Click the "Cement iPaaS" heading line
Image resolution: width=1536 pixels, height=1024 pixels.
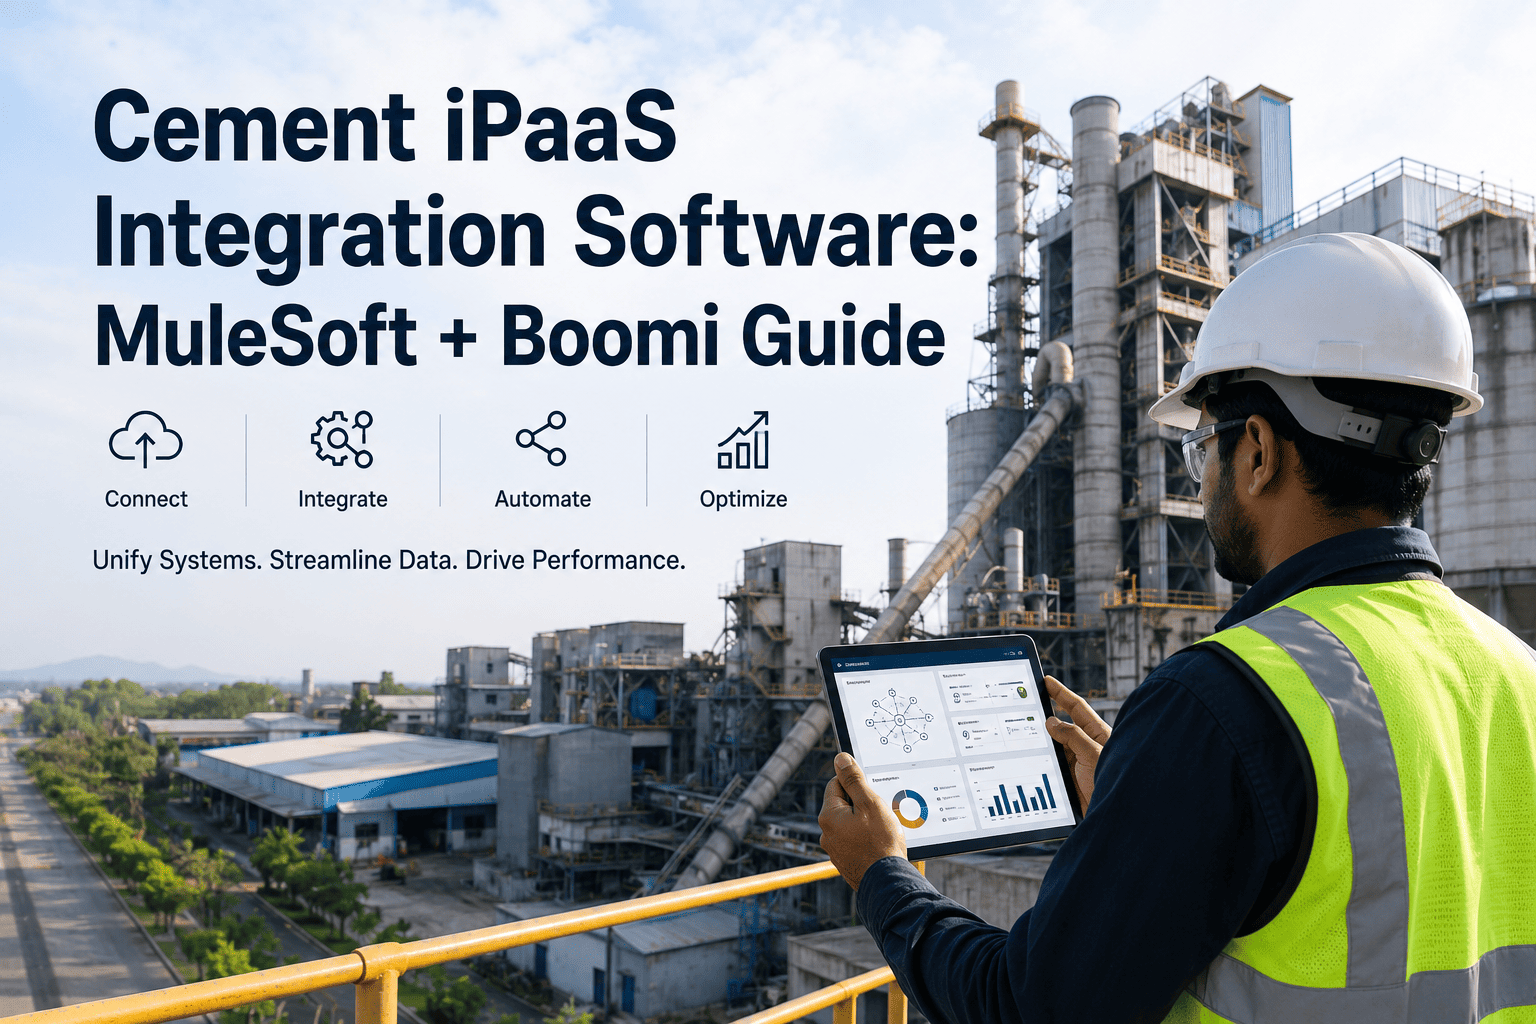click(x=385, y=127)
